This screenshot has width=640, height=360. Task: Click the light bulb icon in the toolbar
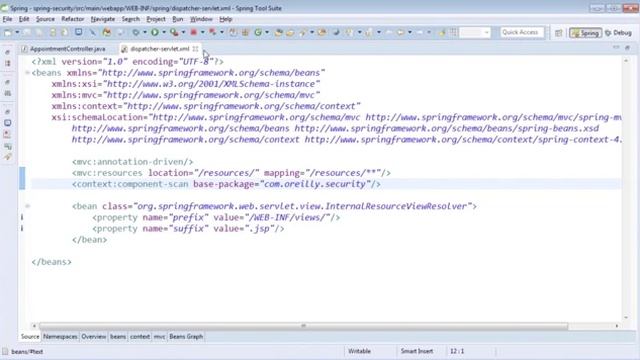click(x=350, y=32)
